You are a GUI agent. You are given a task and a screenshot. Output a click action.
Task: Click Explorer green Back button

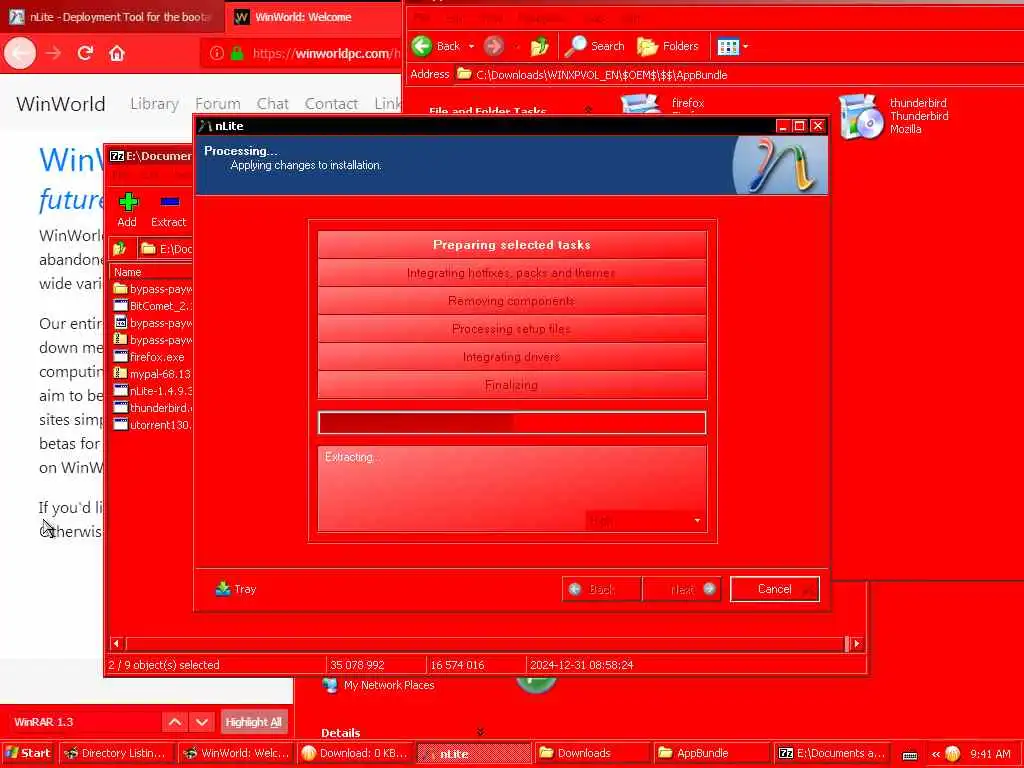tap(436, 46)
